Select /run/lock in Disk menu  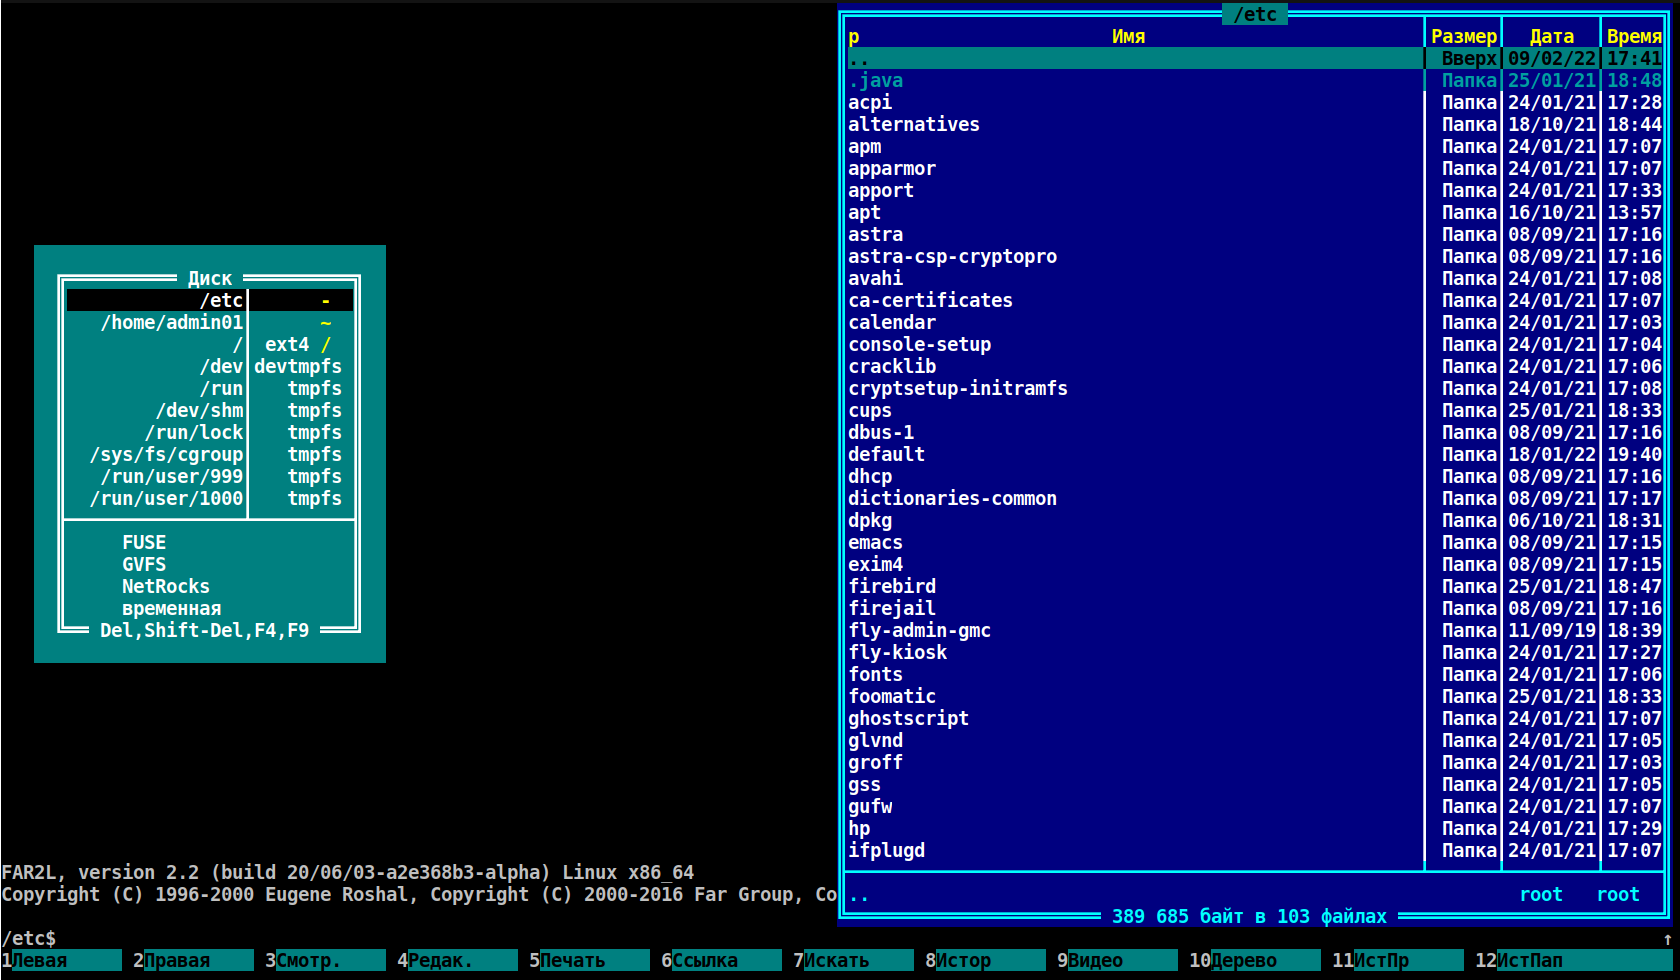tap(210, 432)
